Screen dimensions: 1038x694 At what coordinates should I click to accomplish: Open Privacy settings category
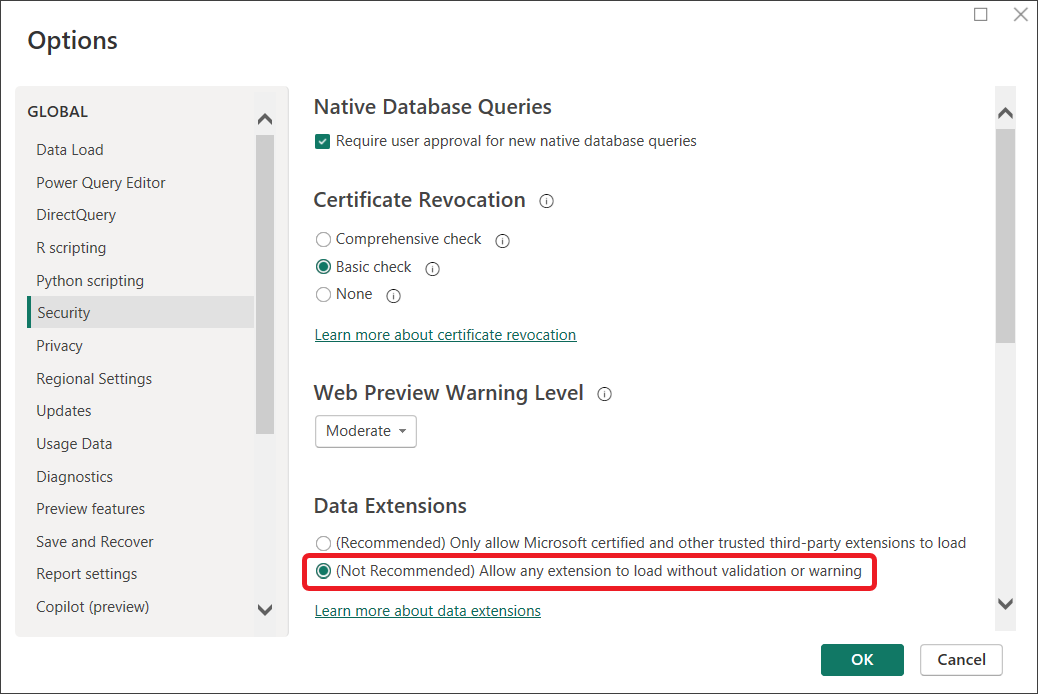60,346
